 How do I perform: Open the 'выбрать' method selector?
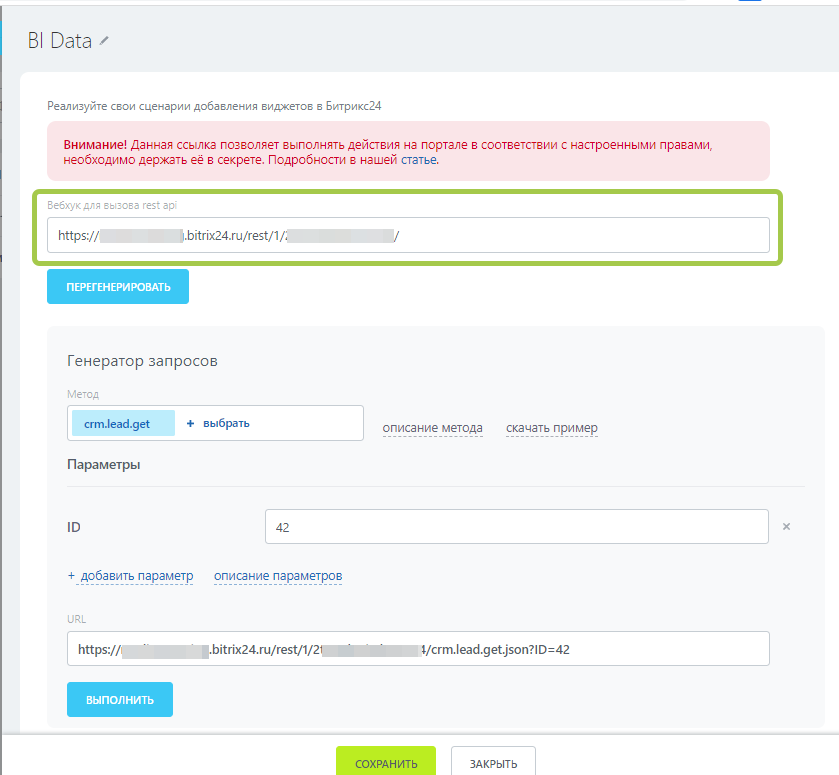[226, 423]
